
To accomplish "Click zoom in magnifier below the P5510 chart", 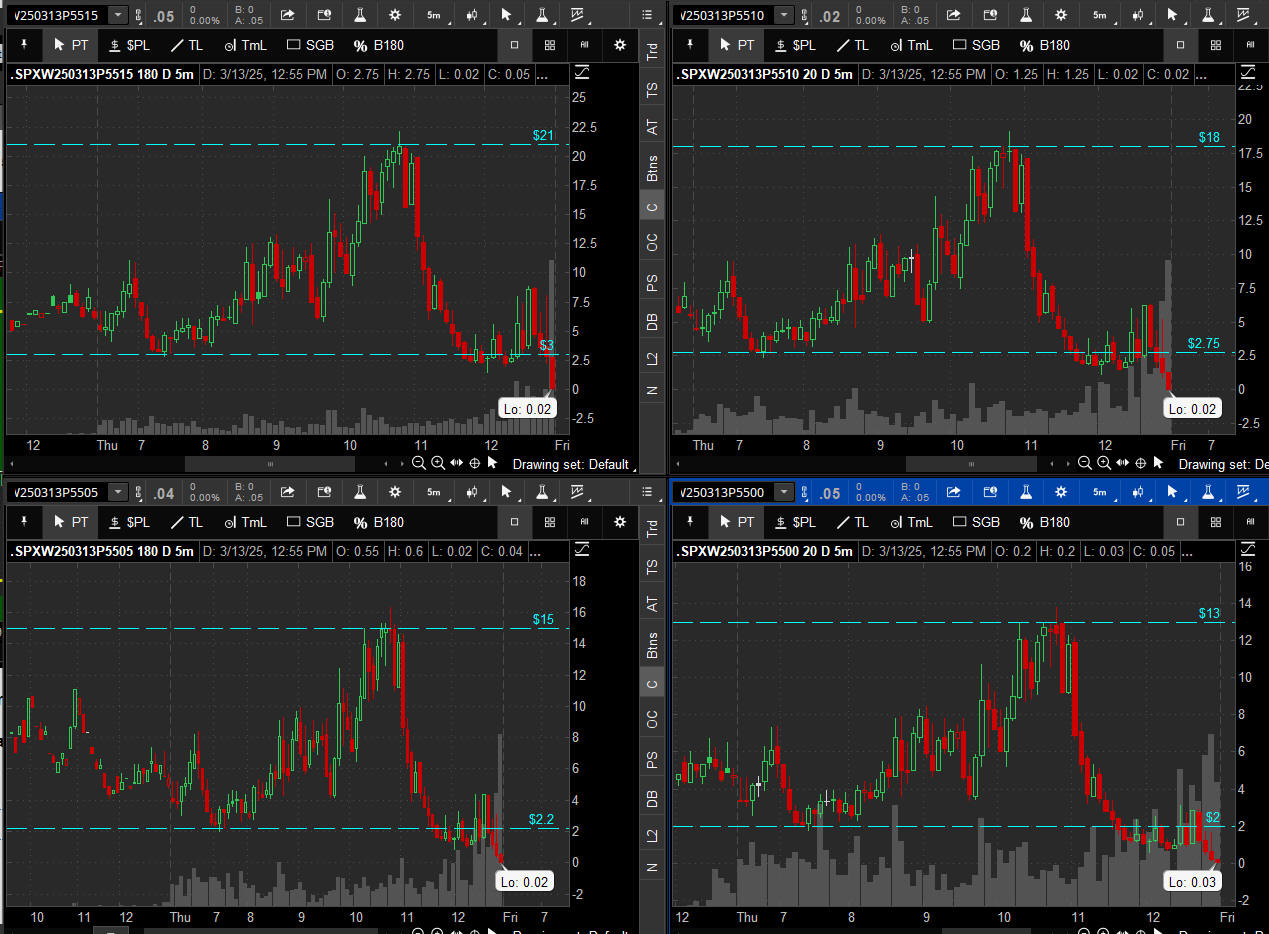I will (x=1103, y=463).
